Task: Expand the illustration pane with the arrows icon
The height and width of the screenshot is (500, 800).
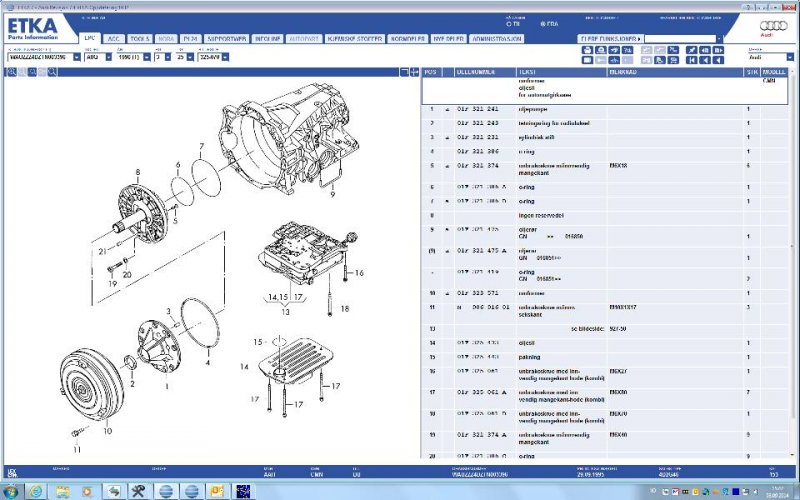Action: tap(414, 72)
